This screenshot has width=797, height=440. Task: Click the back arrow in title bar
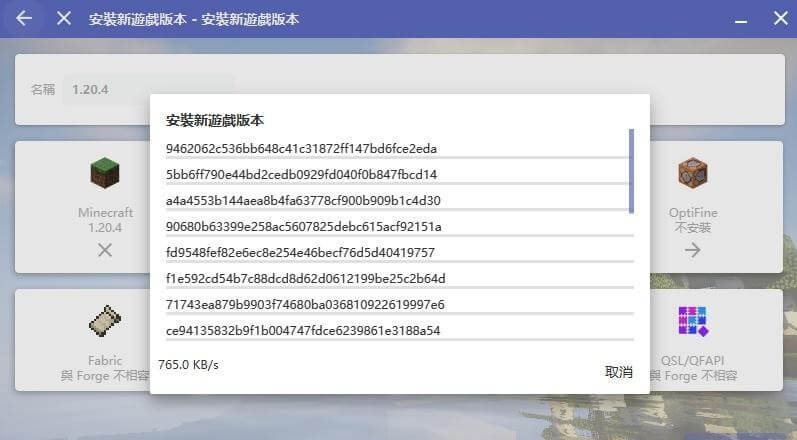click(24, 18)
